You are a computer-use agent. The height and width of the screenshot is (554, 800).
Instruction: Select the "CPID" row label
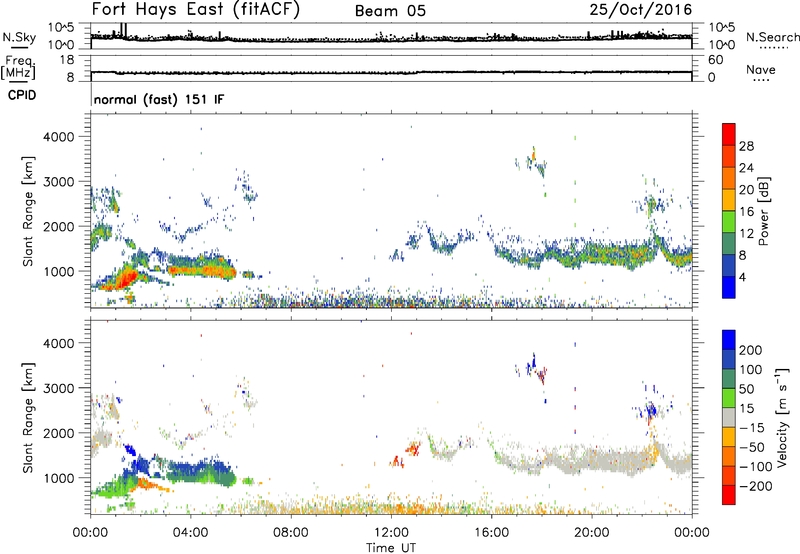[22, 95]
